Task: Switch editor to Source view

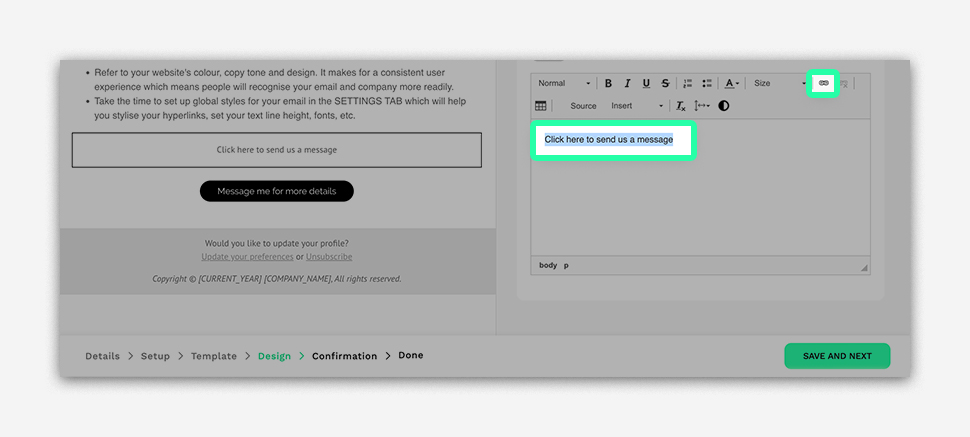Action: pyautogui.click(x=583, y=106)
